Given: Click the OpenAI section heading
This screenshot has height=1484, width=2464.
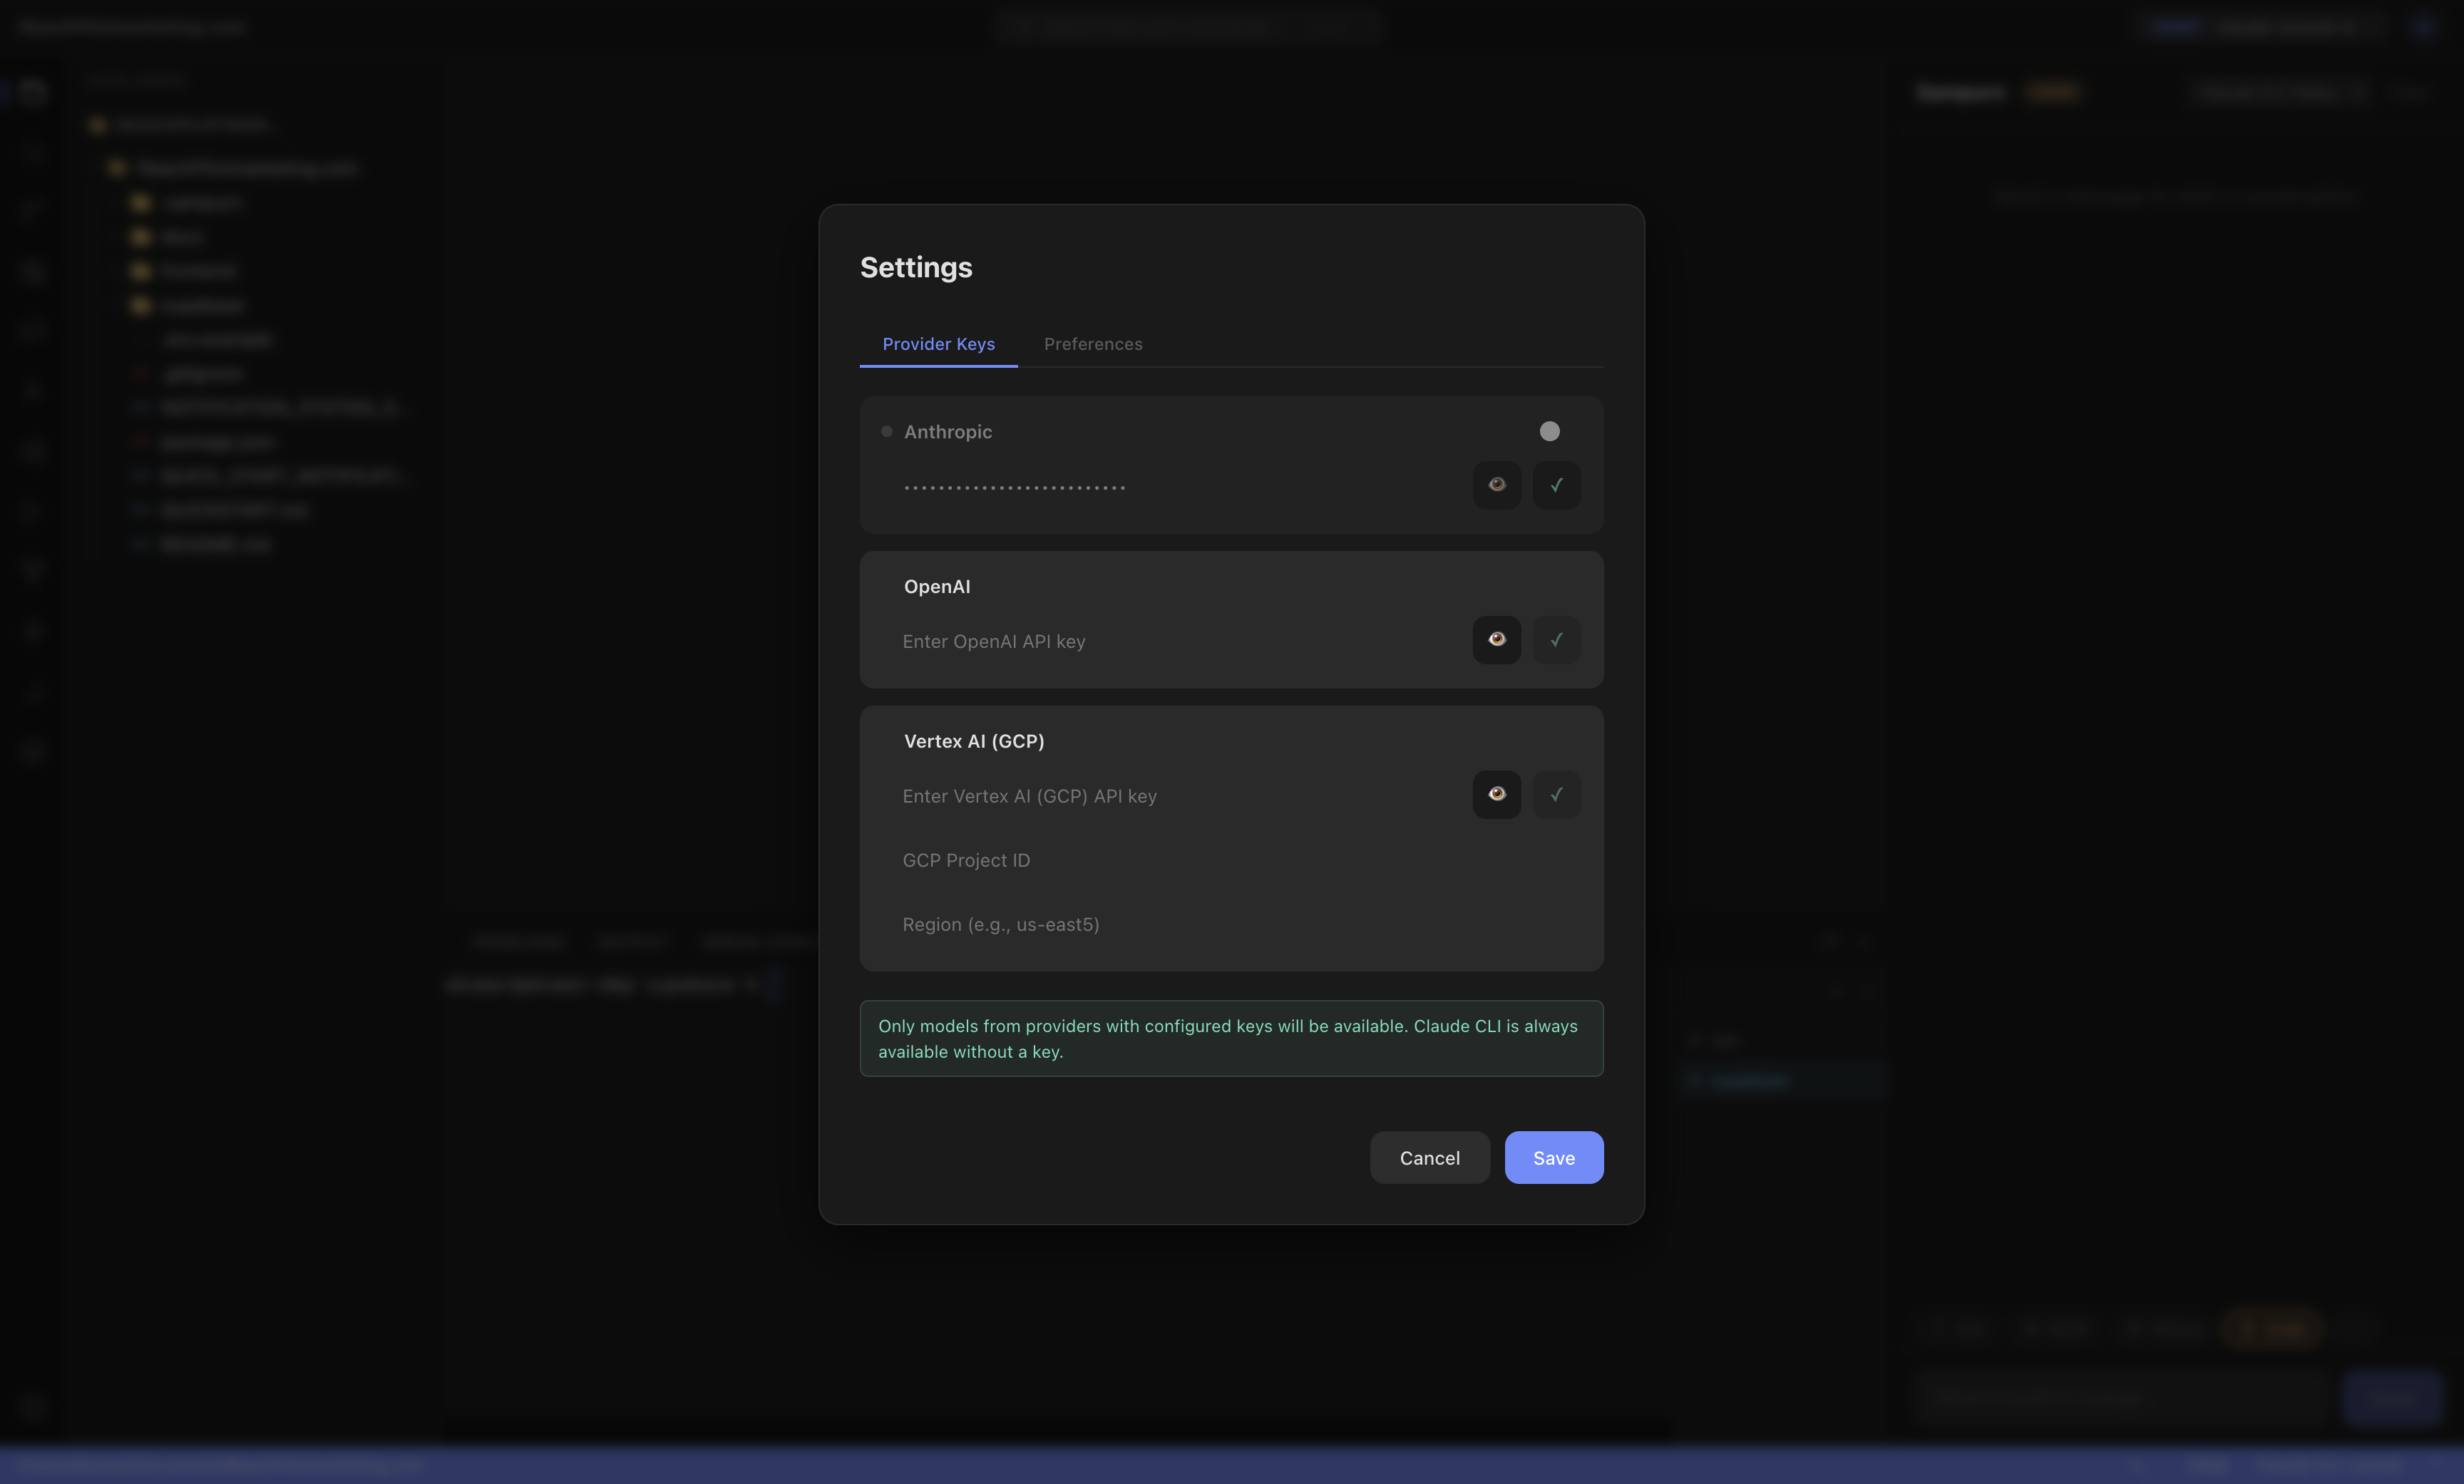Looking at the screenshot, I should point(937,587).
